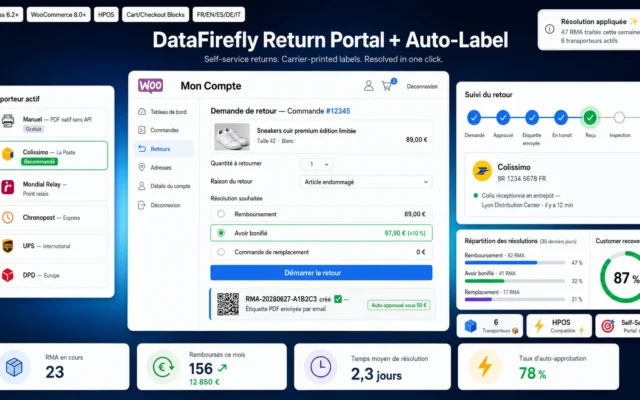This screenshot has width=640, height=400.
Task: Open Commandes menu item
Action: [164, 130]
